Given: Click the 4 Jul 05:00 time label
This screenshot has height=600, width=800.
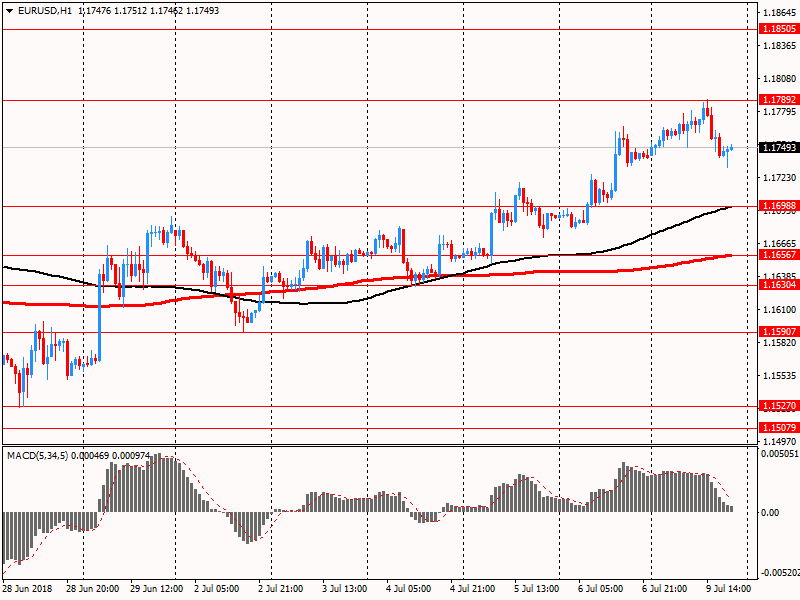Looking at the screenshot, I should pos(408,588).
